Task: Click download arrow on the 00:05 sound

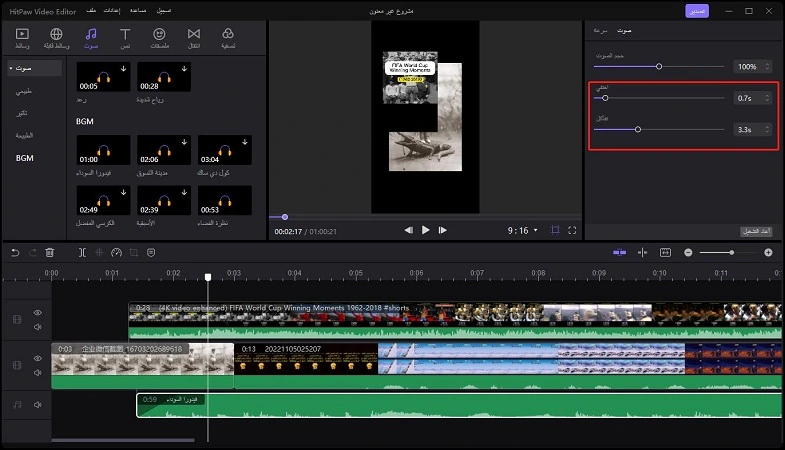Action: pyautogui.click(x=123, y=69)
